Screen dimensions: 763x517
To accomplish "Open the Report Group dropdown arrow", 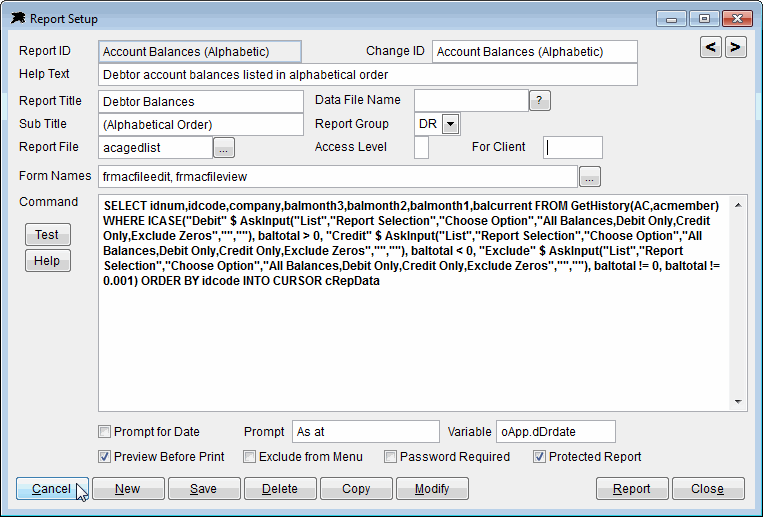I will tap(451, 124).
